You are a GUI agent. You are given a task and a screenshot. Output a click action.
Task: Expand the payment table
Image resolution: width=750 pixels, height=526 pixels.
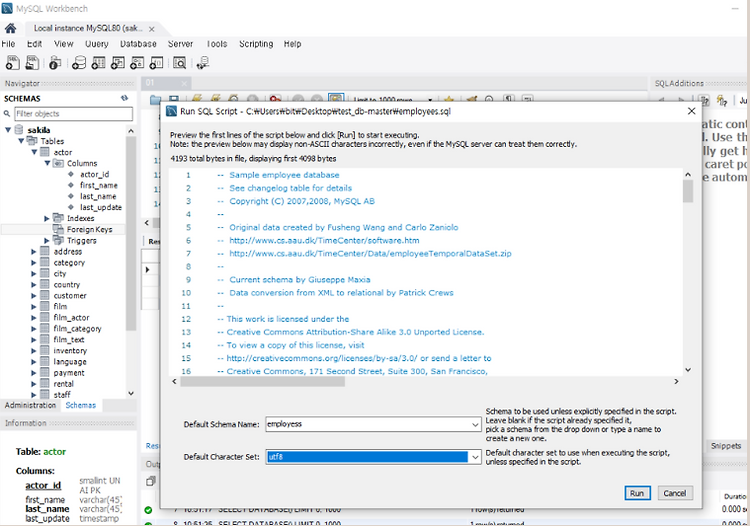click(x=34, y=373)
